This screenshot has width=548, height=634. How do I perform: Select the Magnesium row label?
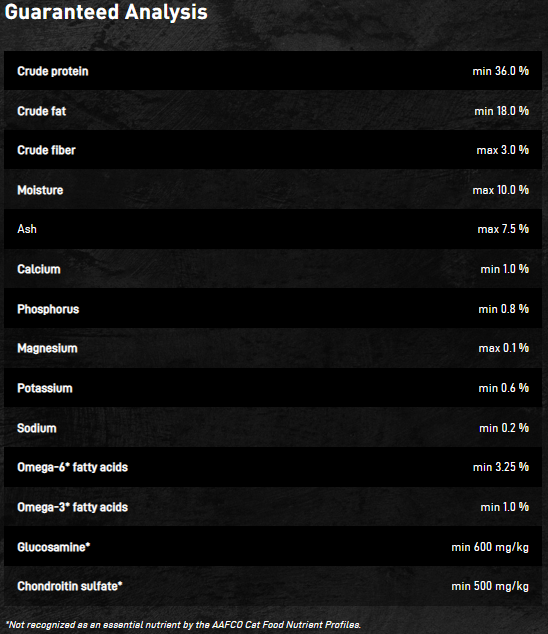coord(47,348)
